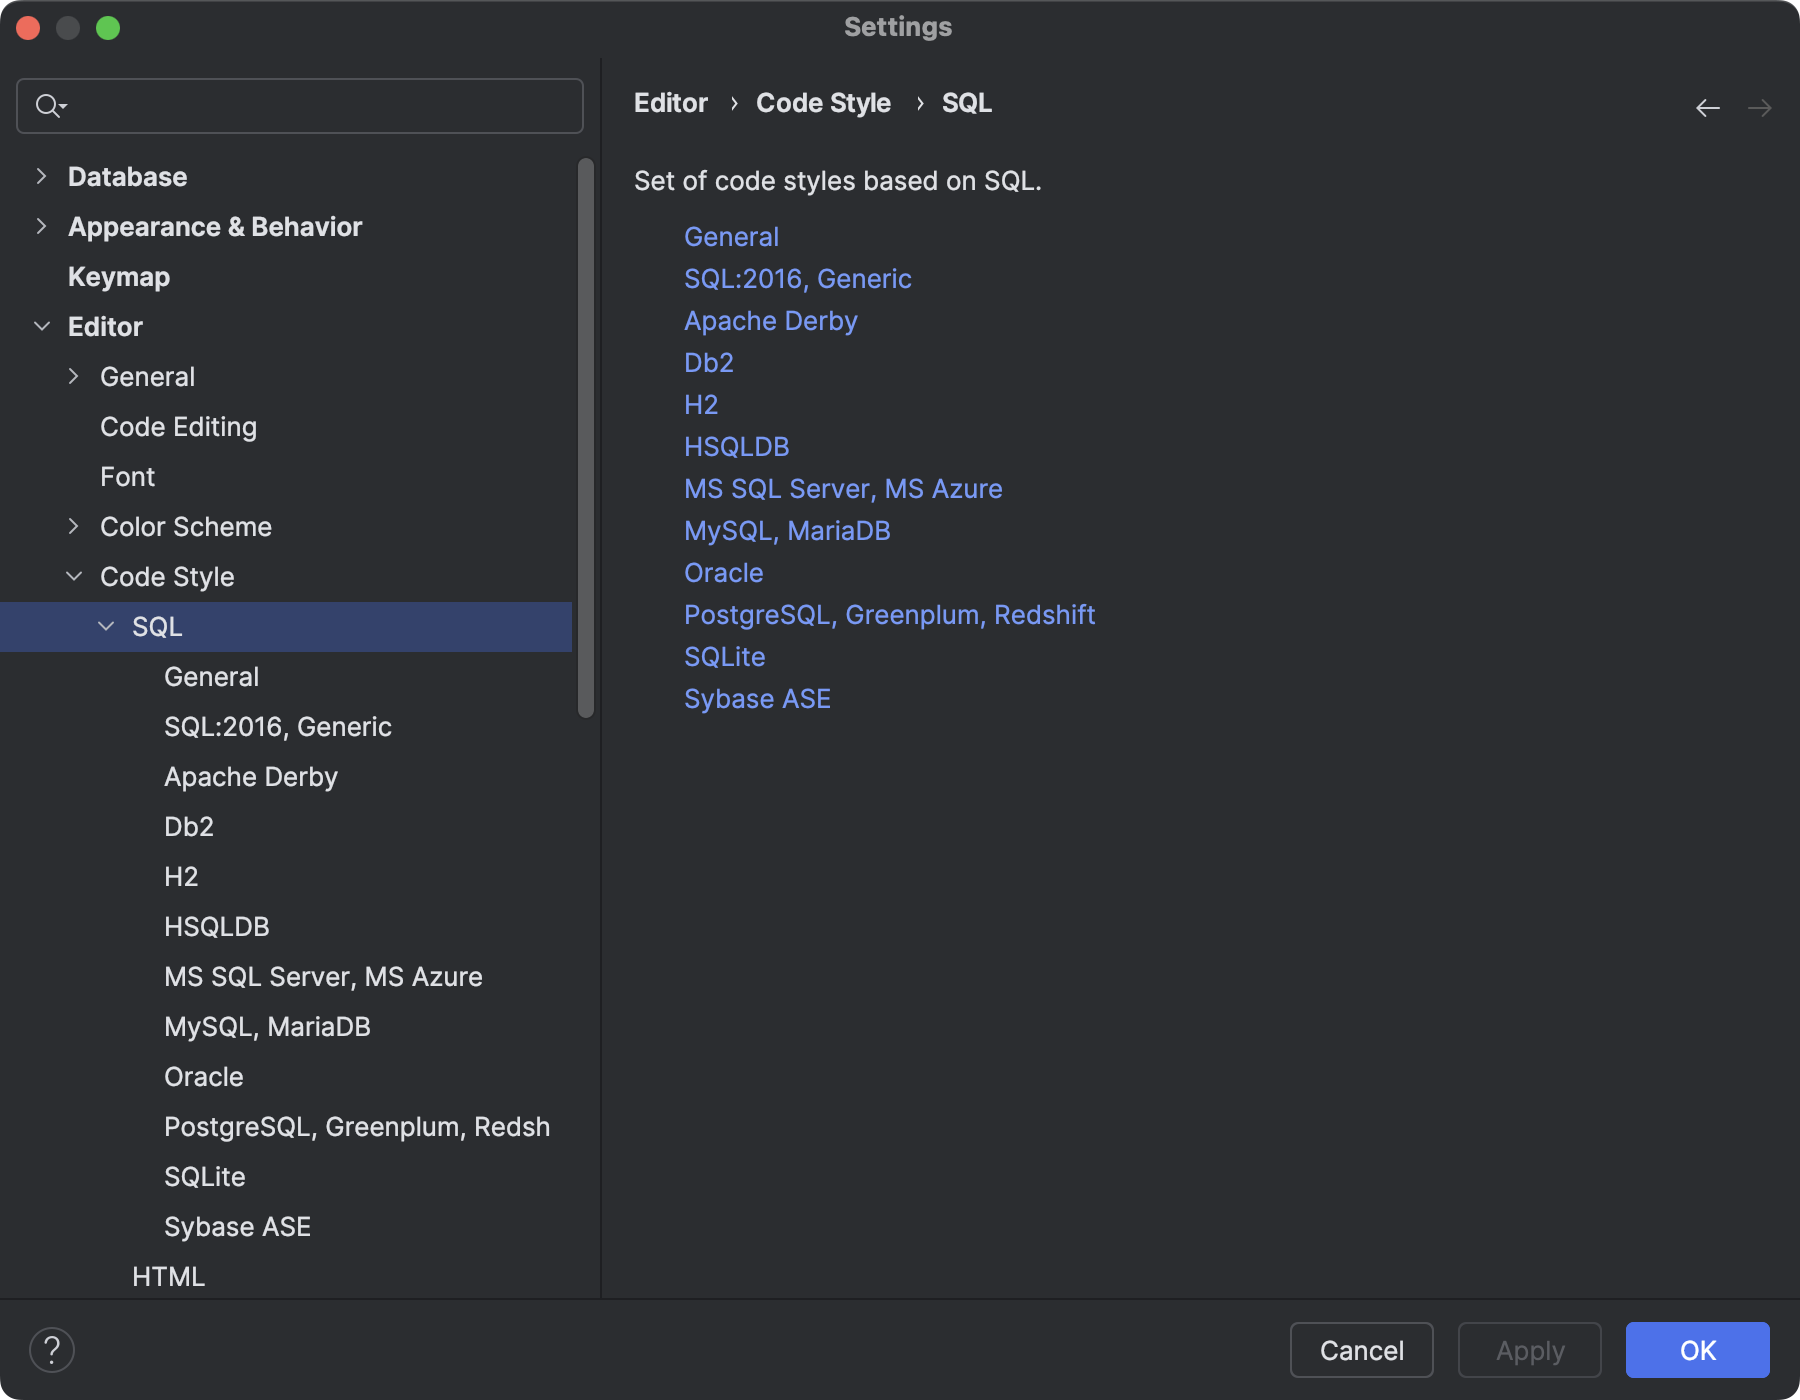Collapse the Editor tree section
Viewport: 1800px width, 1400px height.
(42, 327)
